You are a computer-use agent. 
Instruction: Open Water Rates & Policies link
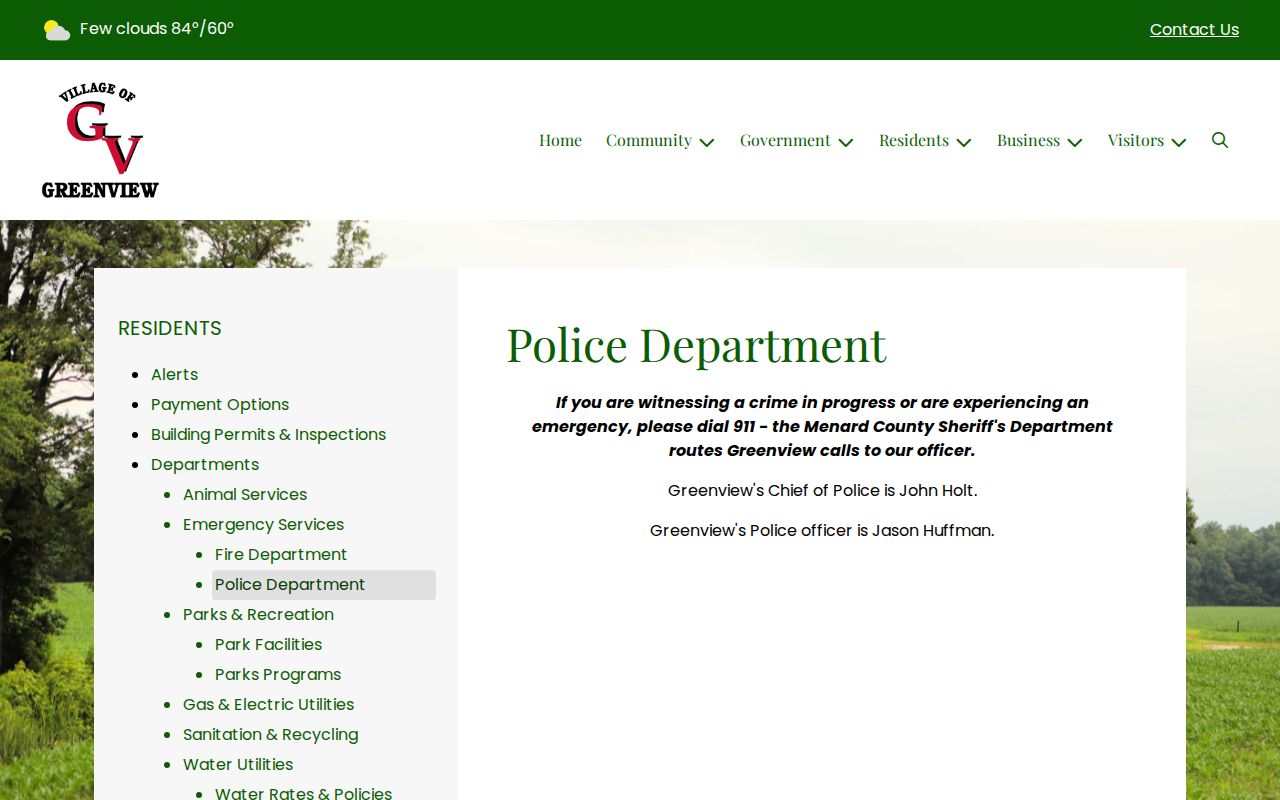tap(303, 793)
